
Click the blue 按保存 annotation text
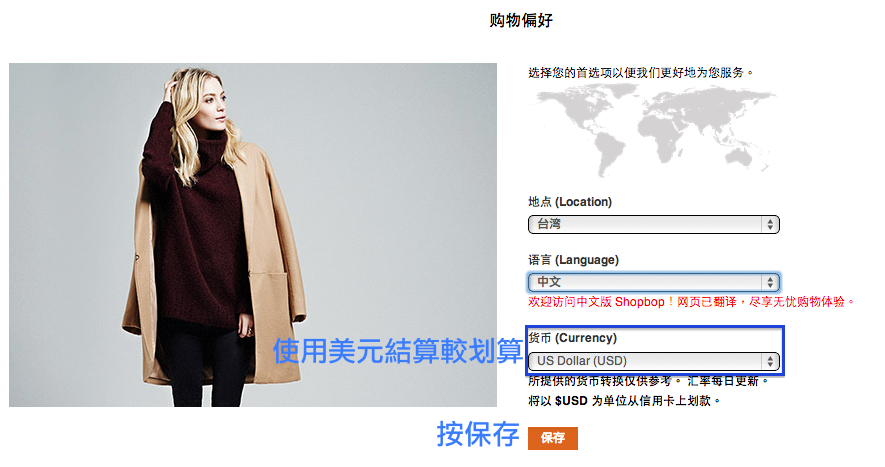pos(478,434)
